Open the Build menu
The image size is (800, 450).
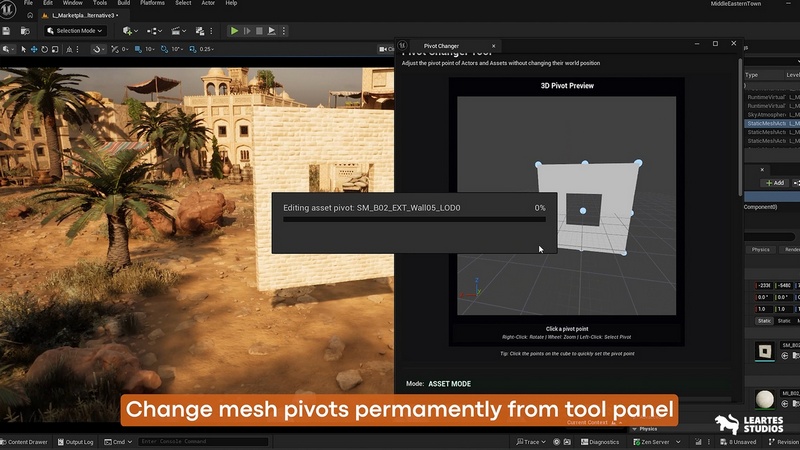click(123, 3)
